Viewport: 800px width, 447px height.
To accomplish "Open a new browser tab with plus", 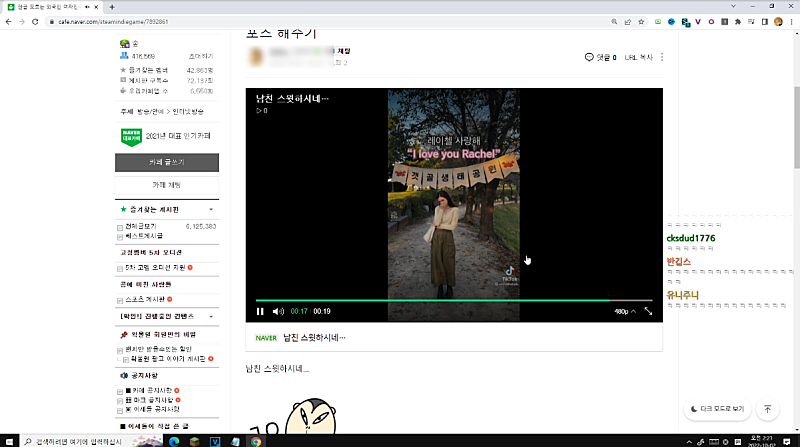I will click(112, 7).
